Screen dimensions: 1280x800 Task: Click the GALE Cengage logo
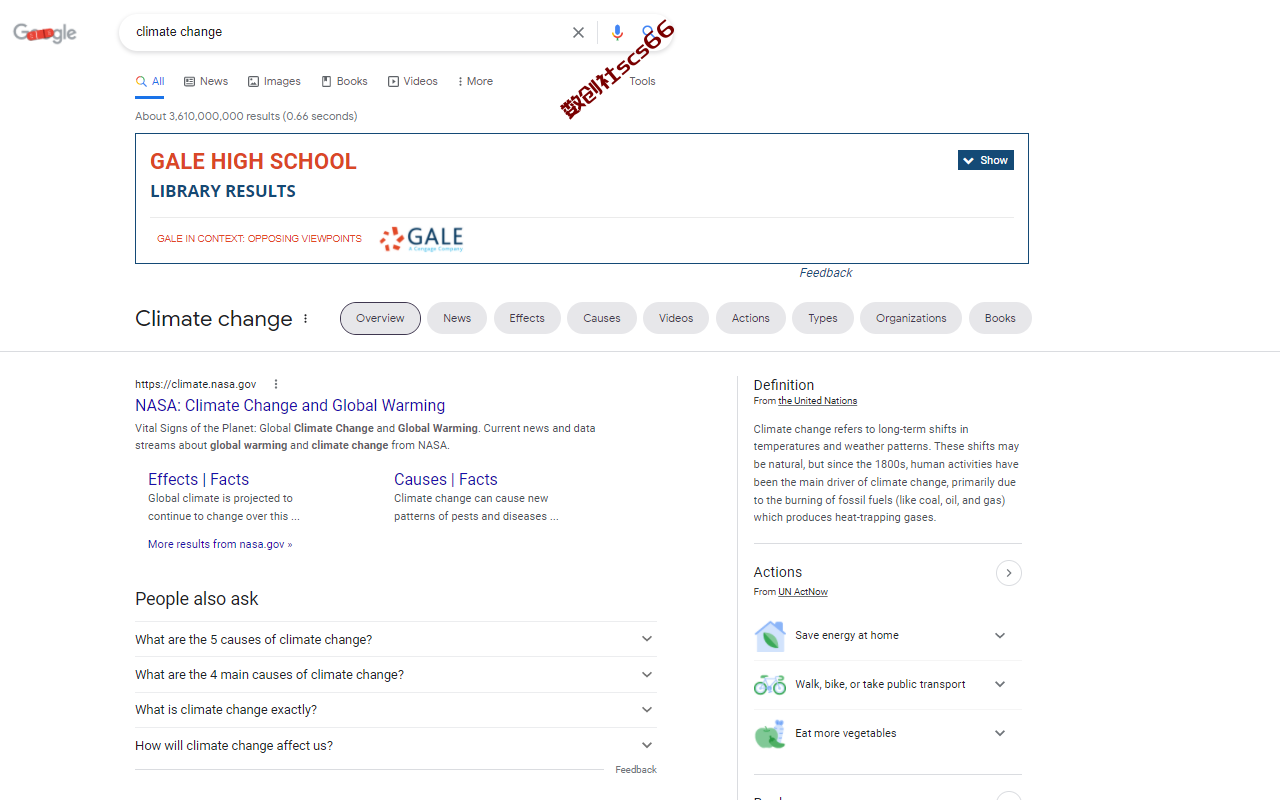[421, 239]
